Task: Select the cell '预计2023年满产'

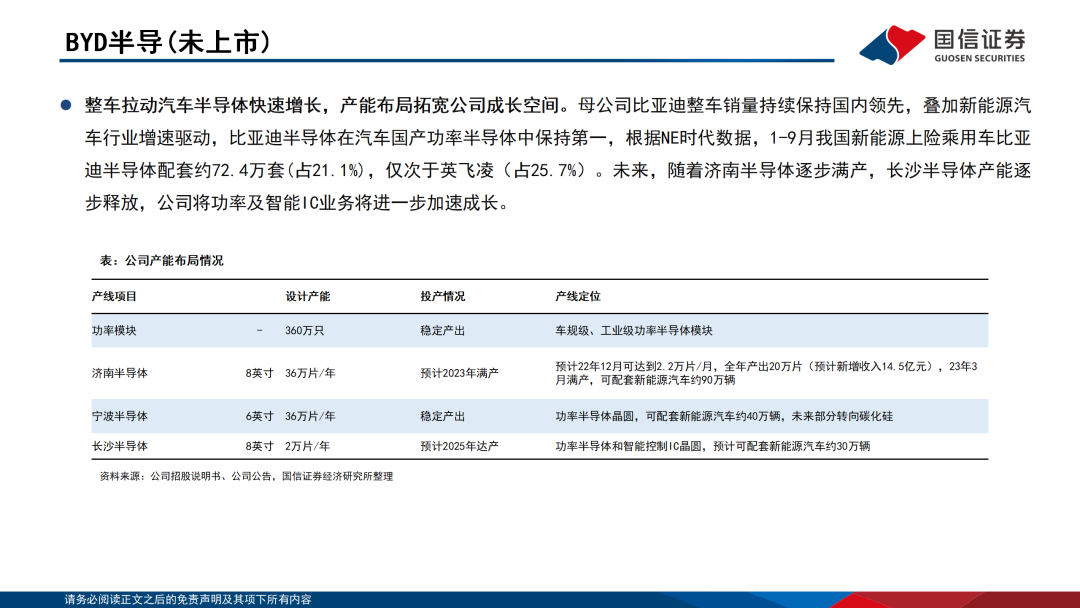Action: [x=459, y=373]
